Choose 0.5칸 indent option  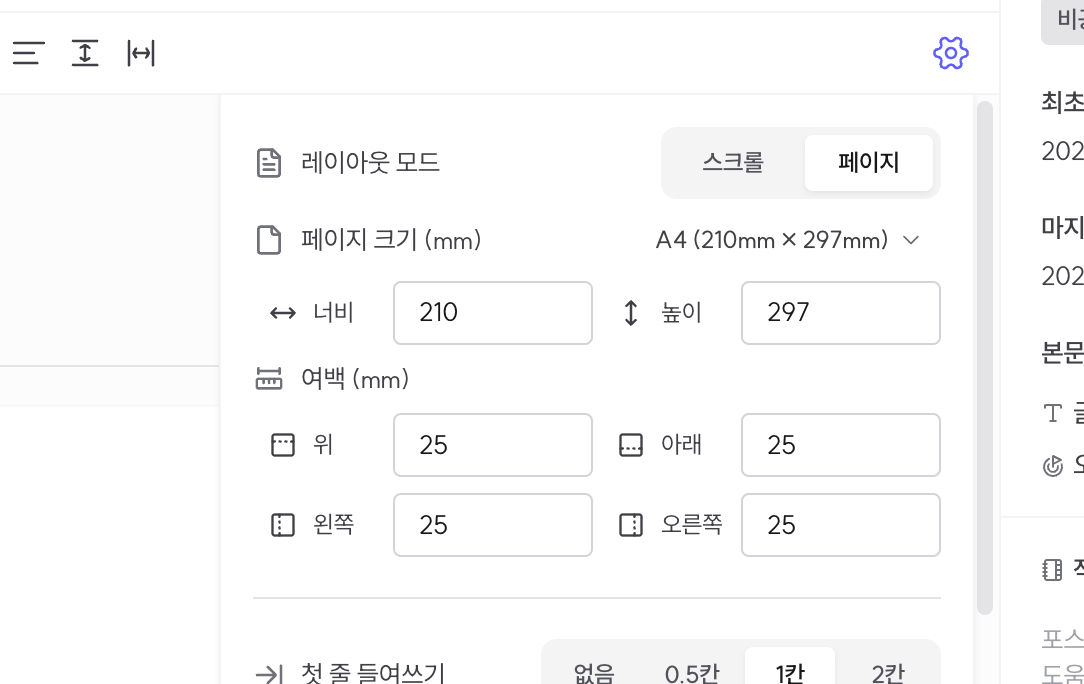691,671
